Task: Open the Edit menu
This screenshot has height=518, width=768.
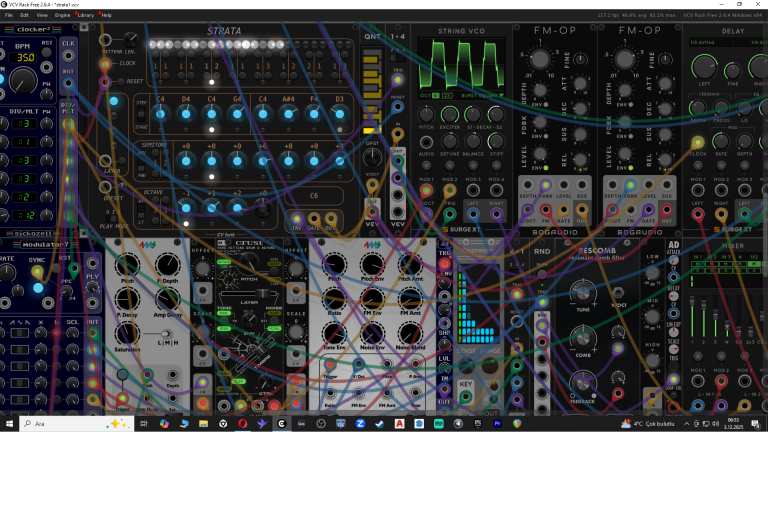Action: pos(24,15)
